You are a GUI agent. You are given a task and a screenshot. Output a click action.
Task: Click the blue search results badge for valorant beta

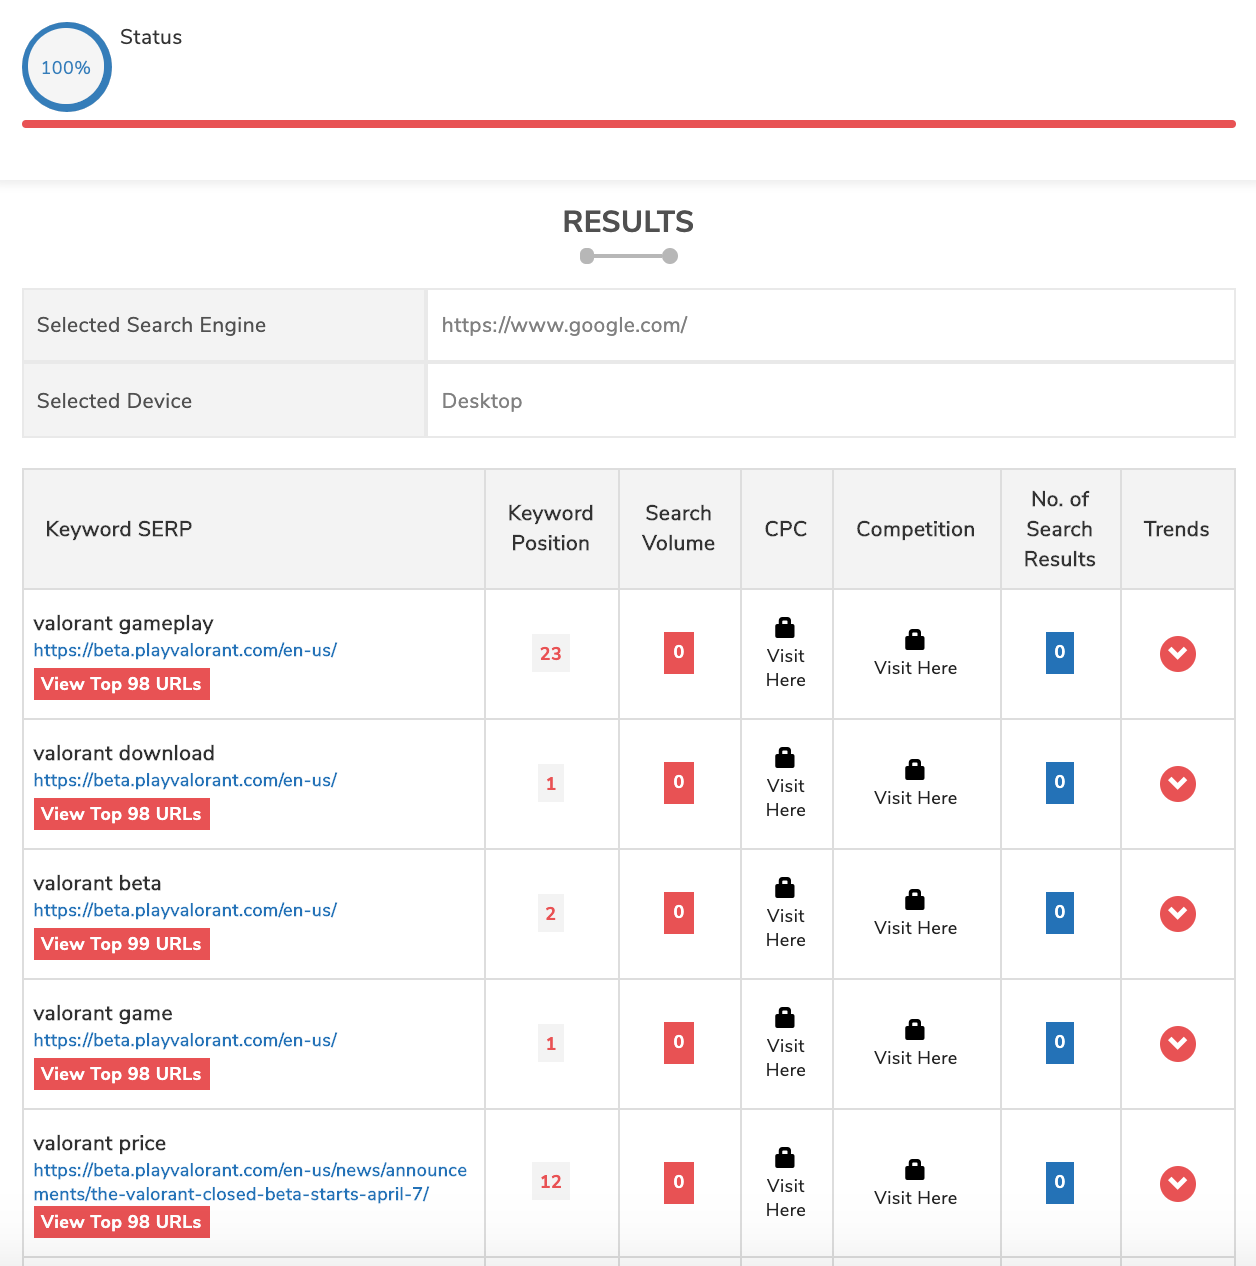coord(1060,913)
